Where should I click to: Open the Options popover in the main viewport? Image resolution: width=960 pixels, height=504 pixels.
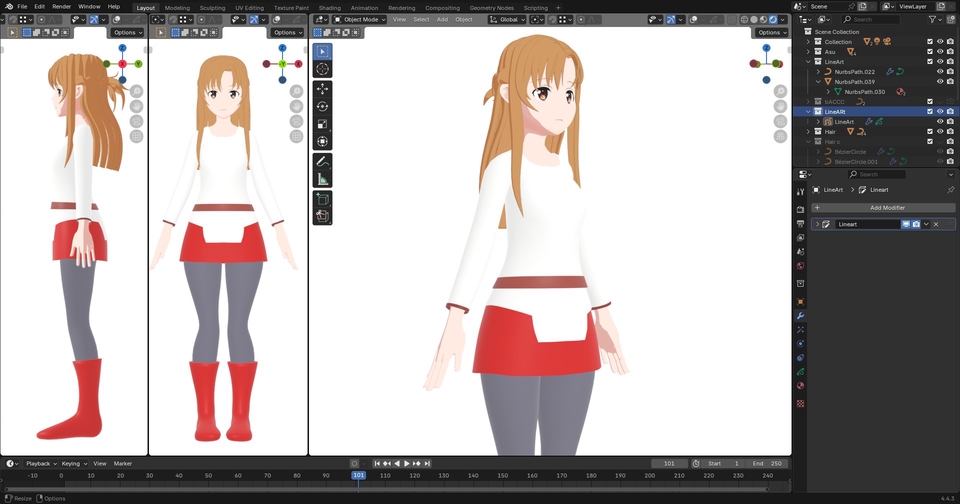[x=769, y=32]
